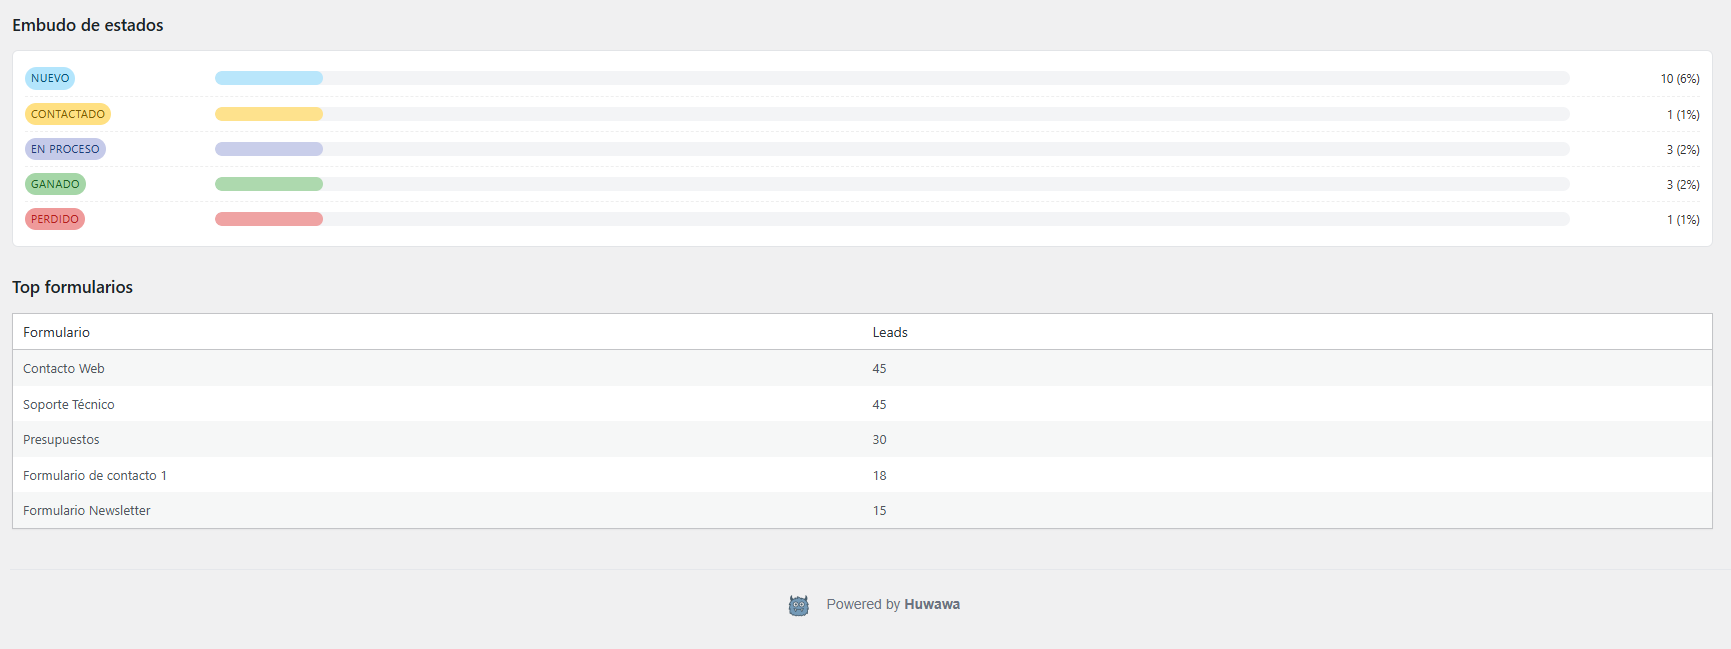This screenshot has width=1731, height=649.
Task: Open the 3 (2%) count for GANADO
Action: click(1681, 184)
